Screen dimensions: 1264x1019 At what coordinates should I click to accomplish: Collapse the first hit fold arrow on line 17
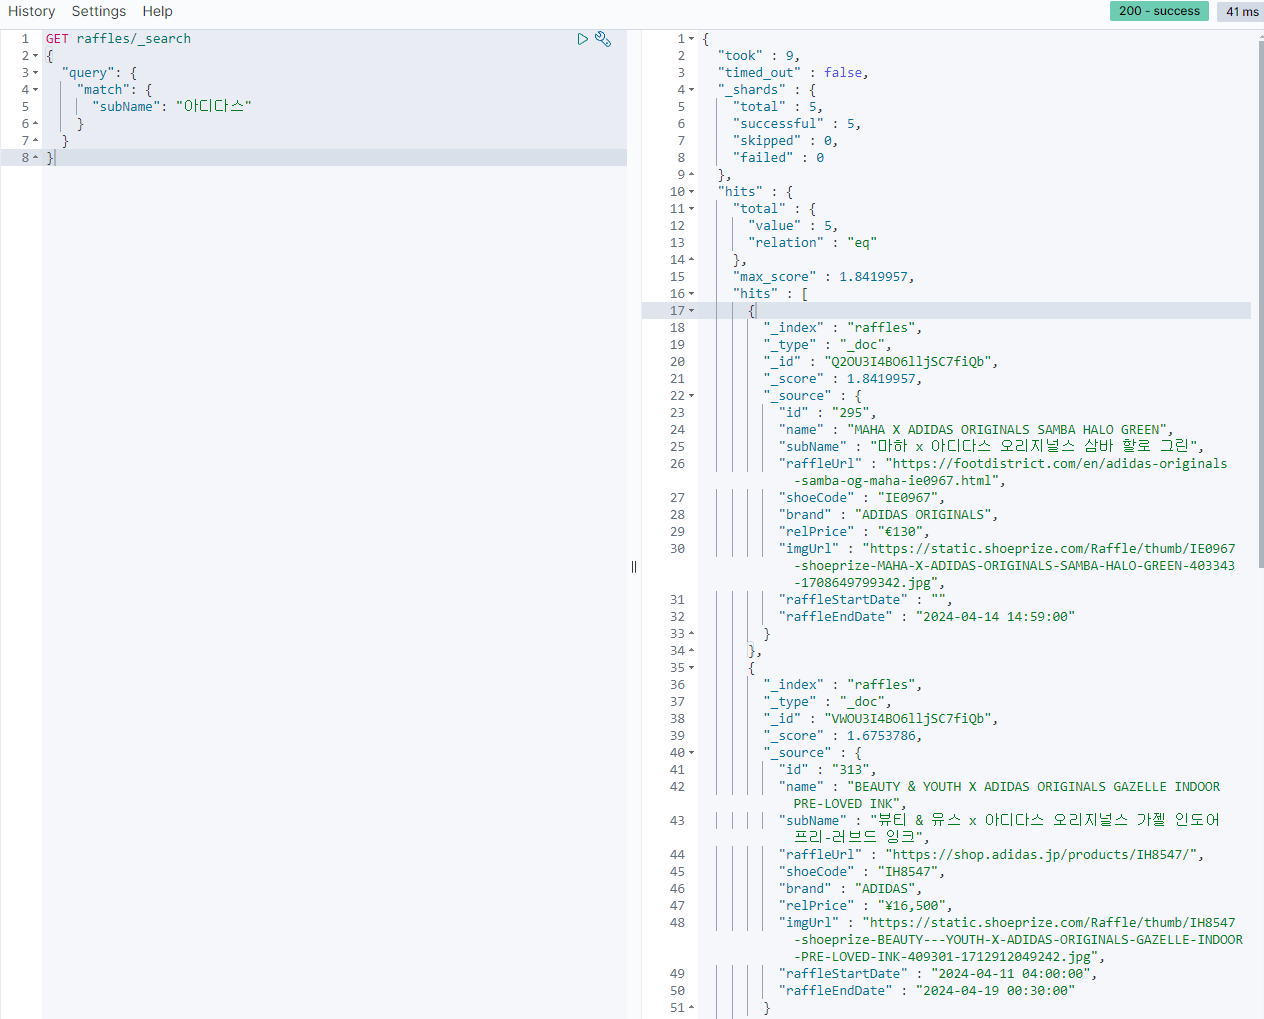click(691, 311)
